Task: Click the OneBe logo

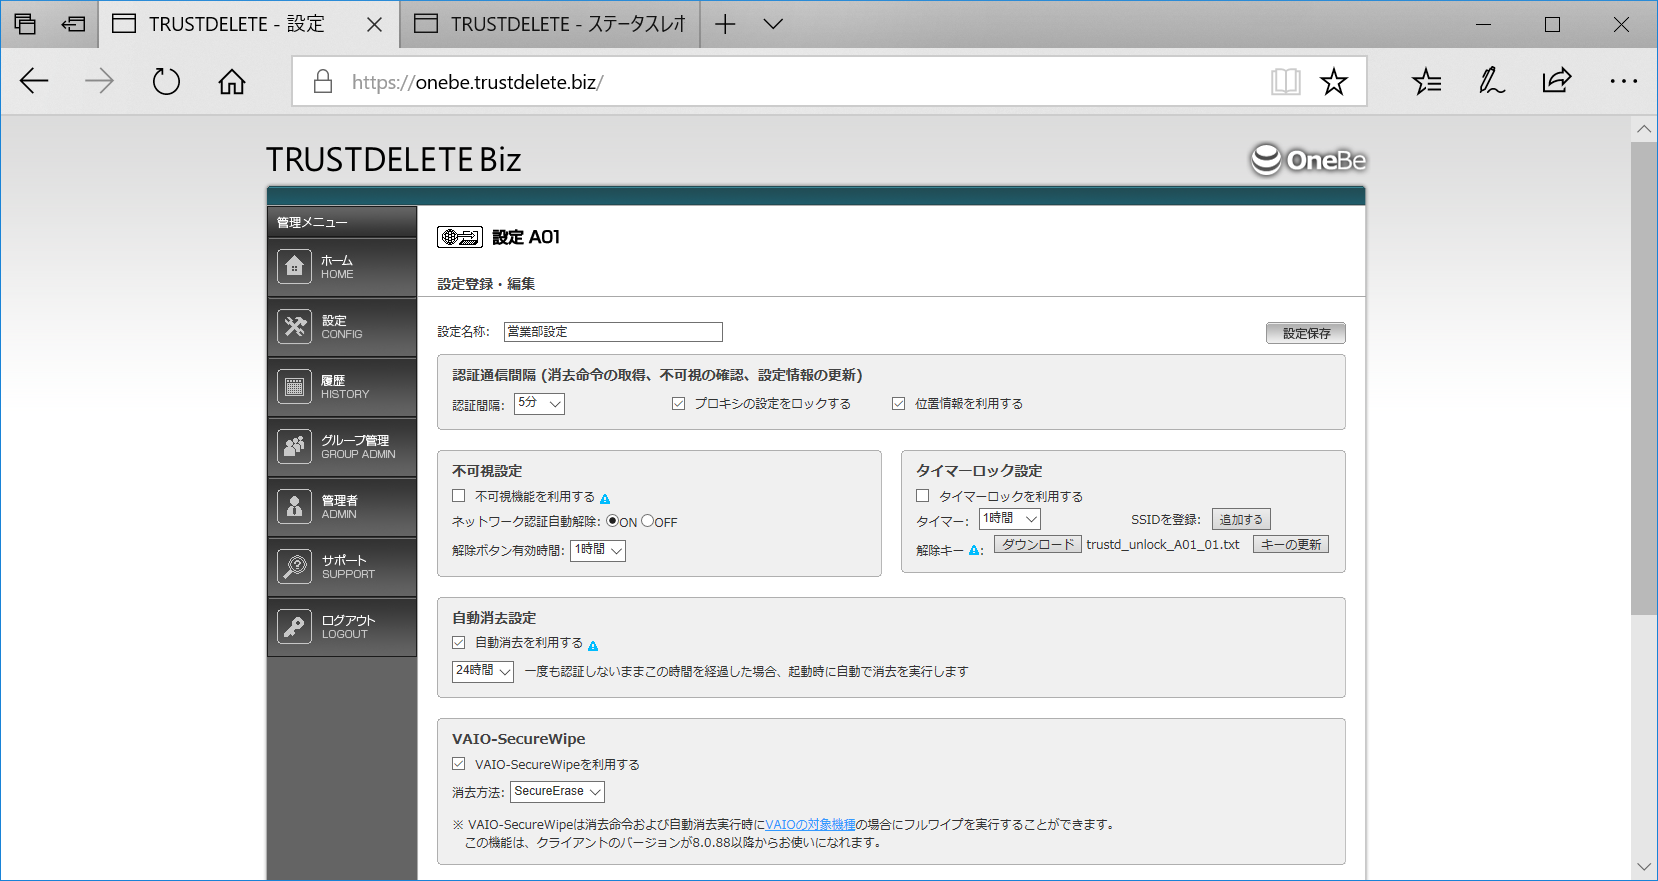Action: point(1308,160)
